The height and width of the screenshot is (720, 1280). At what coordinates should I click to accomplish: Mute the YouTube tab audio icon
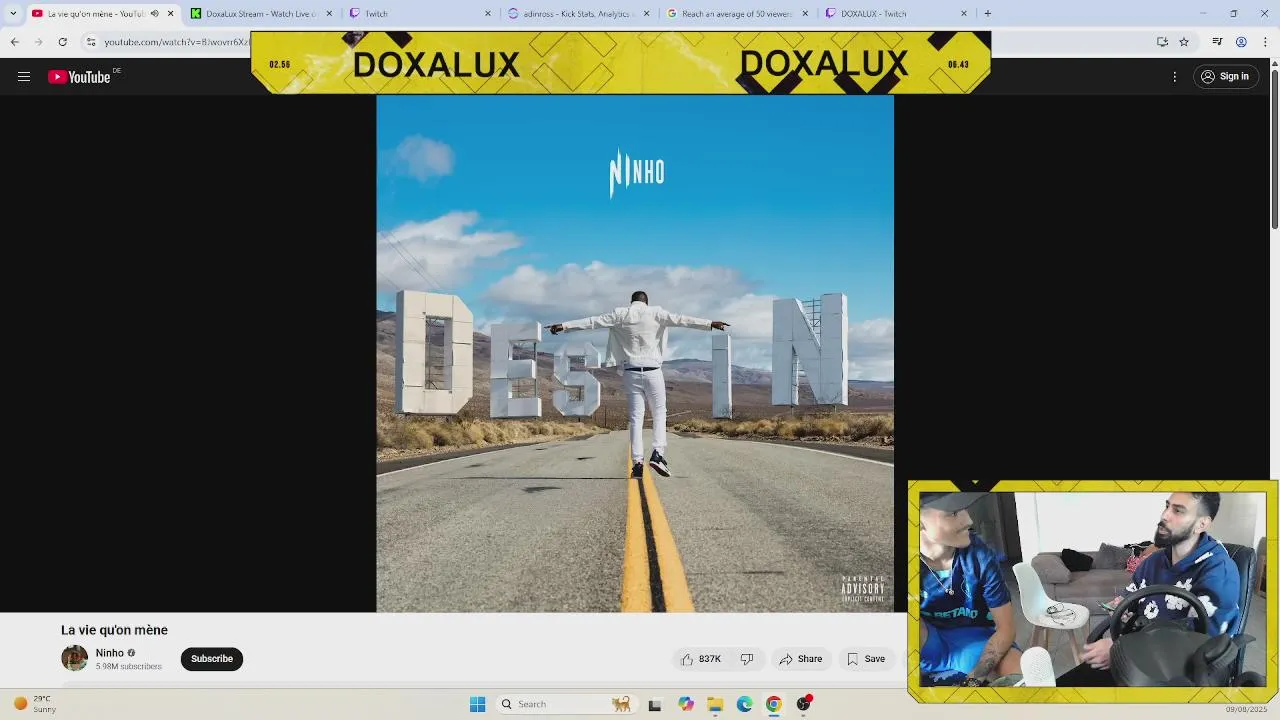pos(154,14)
